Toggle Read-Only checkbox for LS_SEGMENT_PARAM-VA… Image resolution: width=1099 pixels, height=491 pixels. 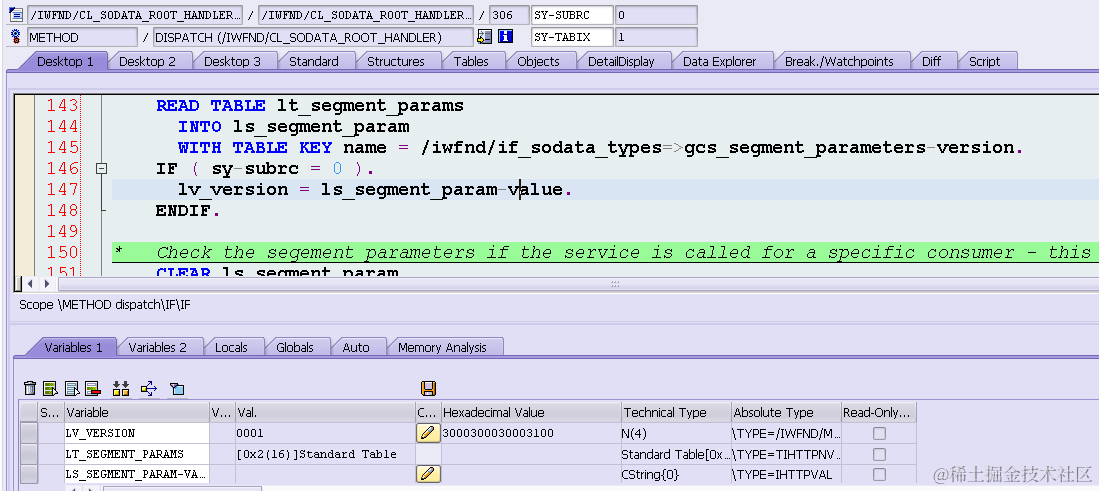[x=878, y=474]
